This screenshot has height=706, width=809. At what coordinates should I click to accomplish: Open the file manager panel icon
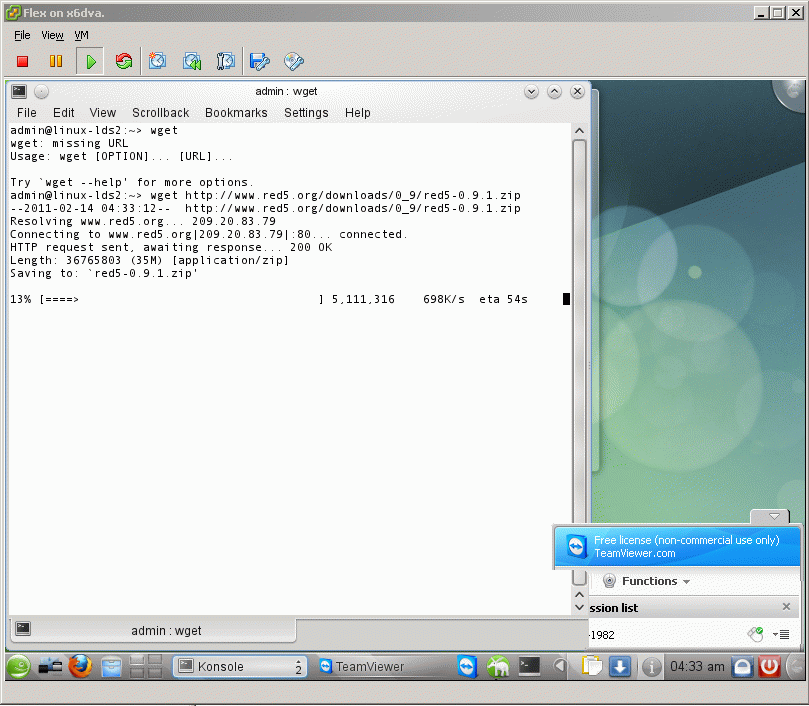click(111, 667)
